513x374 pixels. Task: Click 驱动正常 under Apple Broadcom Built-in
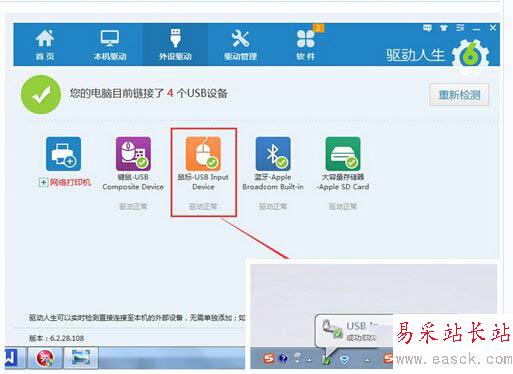point(273,207)
